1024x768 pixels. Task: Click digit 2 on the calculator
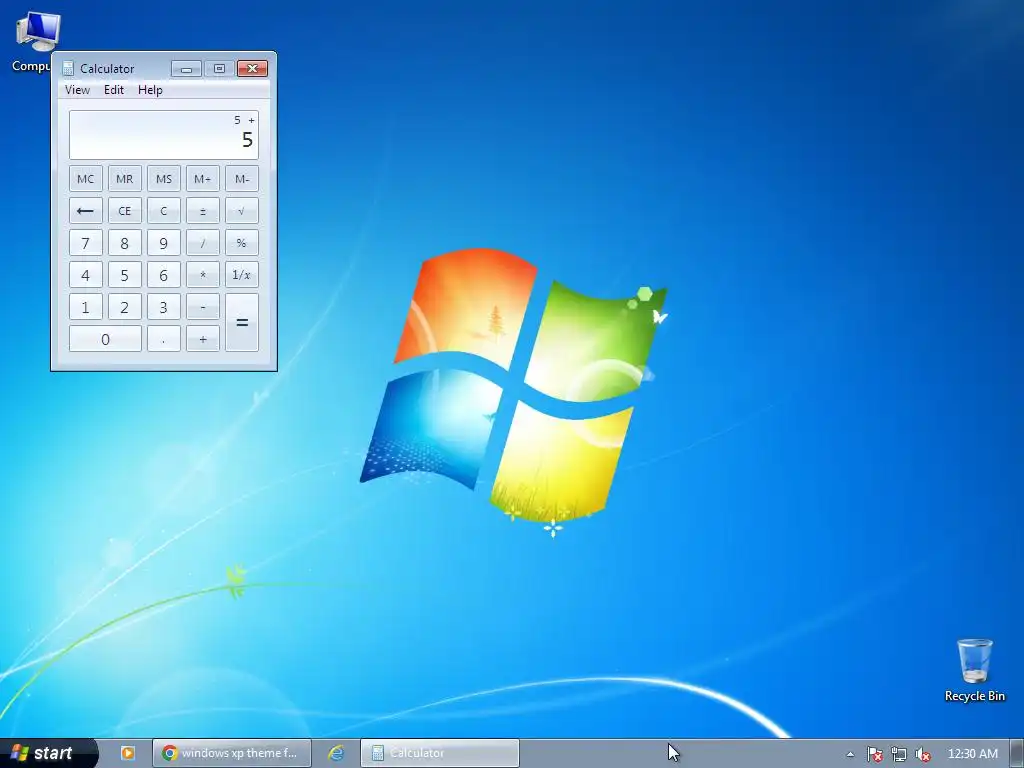pos(125,307)
